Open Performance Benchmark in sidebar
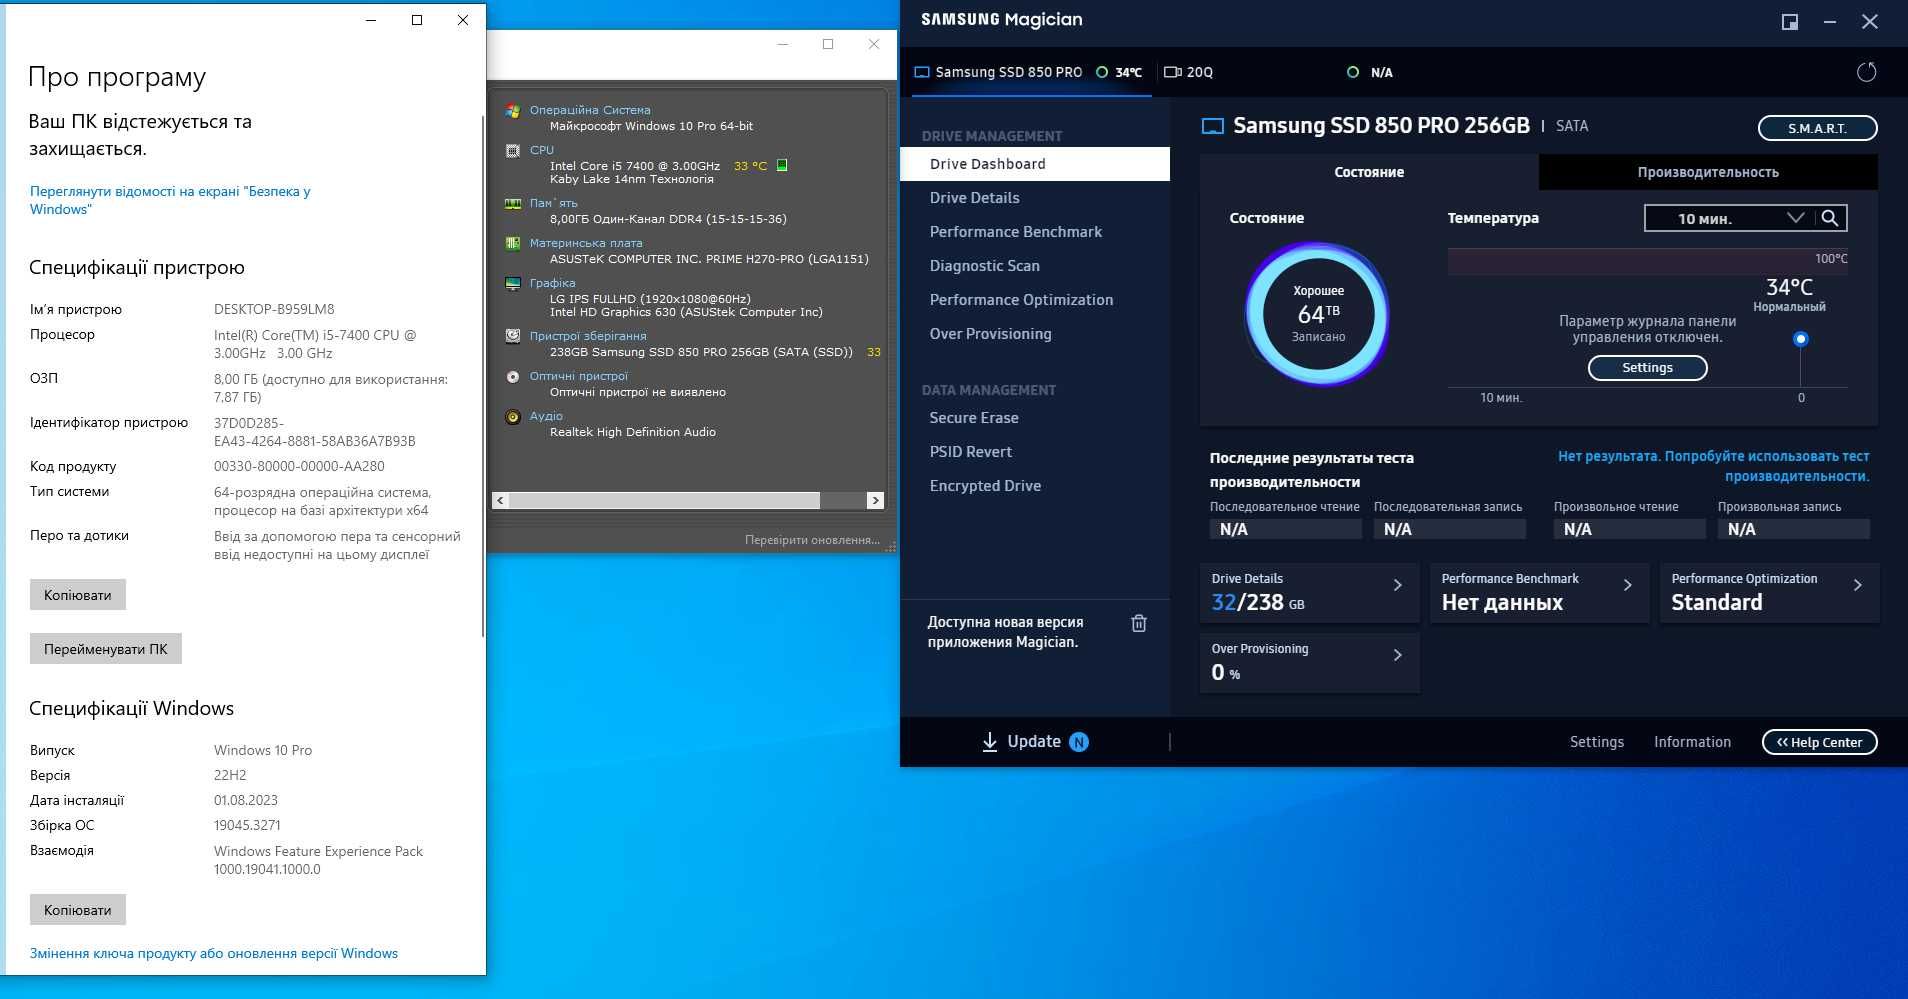 click(1035, 232)
